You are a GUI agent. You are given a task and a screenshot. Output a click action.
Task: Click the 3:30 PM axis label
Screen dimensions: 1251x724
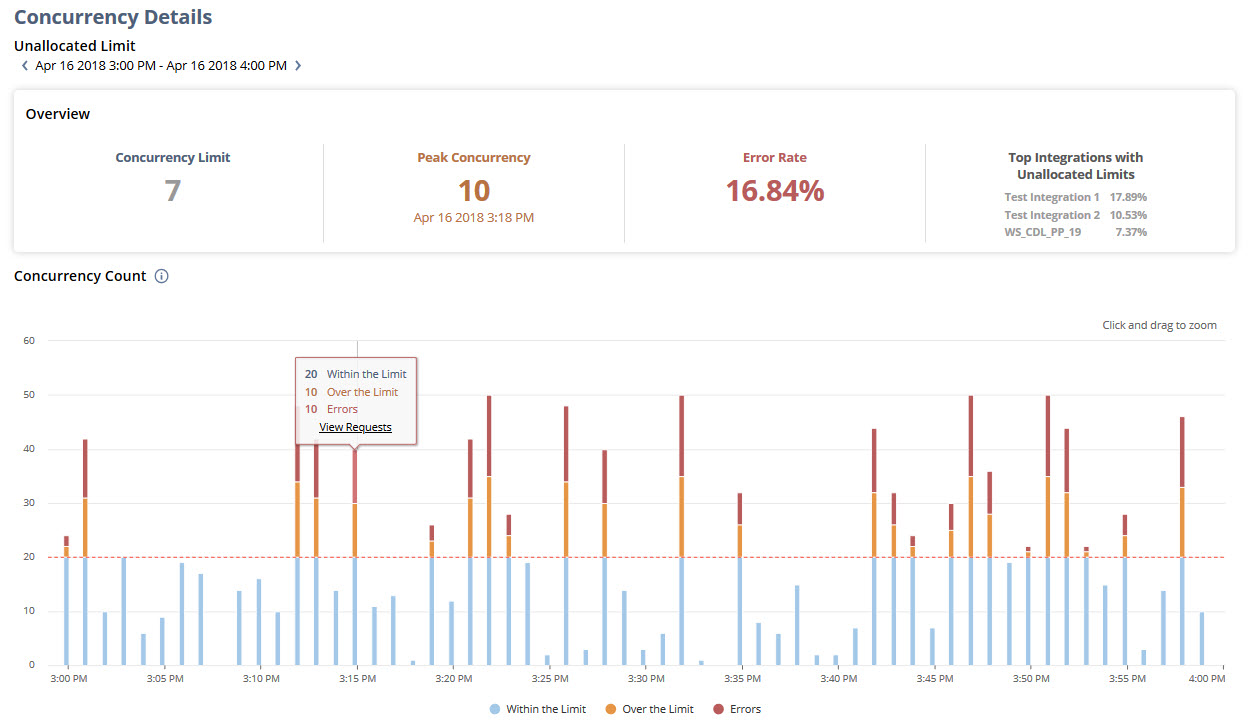click(x=646, y=679)
